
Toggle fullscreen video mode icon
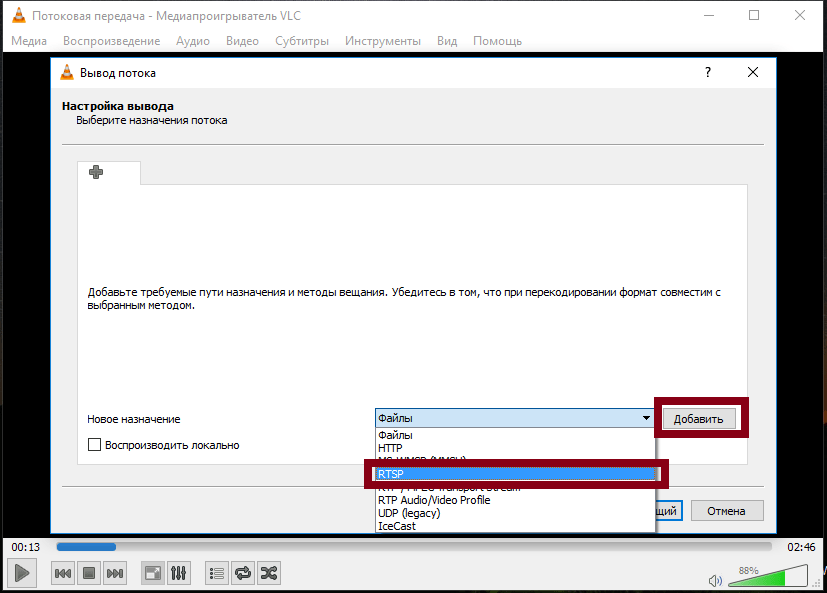coord(153,573)
